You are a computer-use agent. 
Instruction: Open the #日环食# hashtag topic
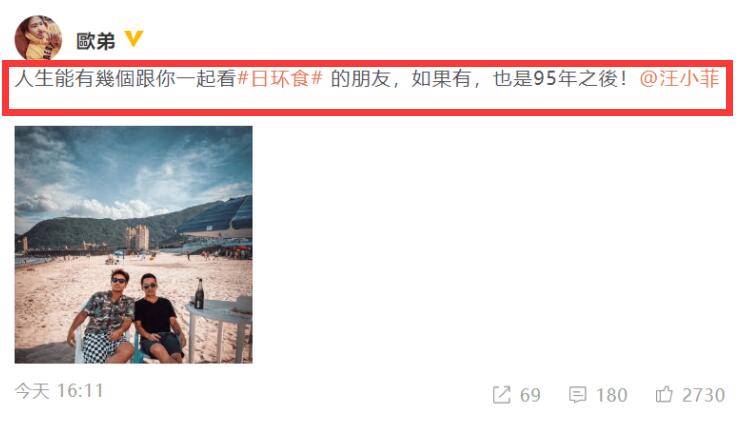(x=280, y=79)
